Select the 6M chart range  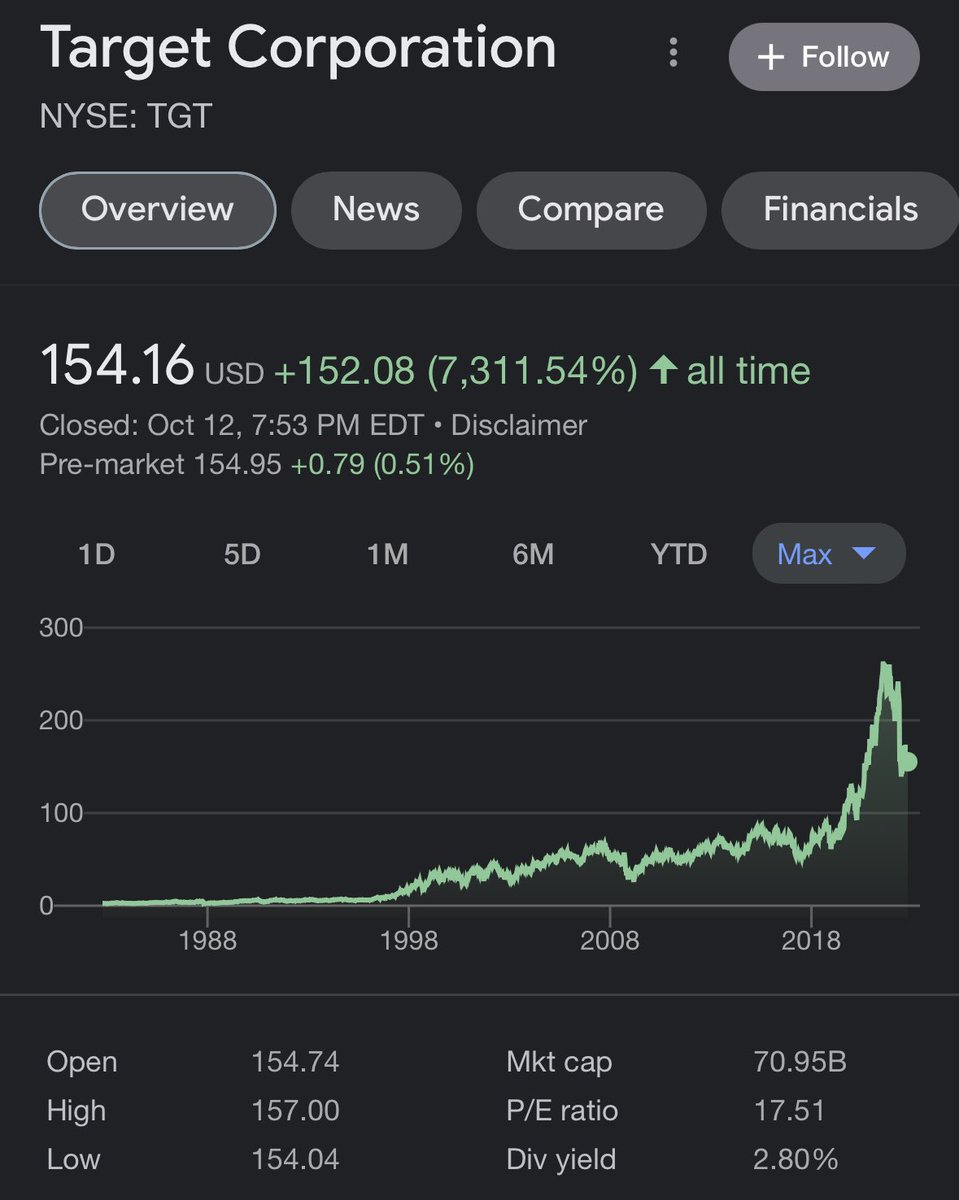tap(533, 554)
